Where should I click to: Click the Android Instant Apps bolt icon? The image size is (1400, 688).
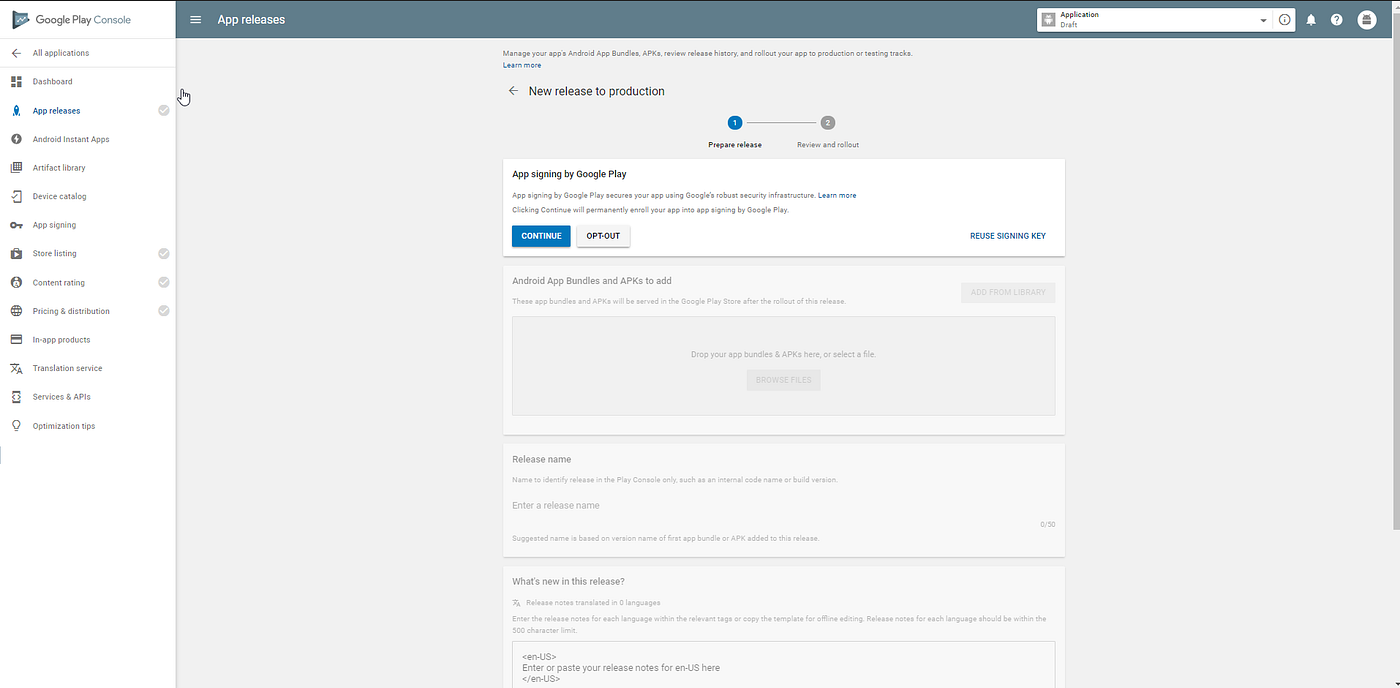coord(16,139)
